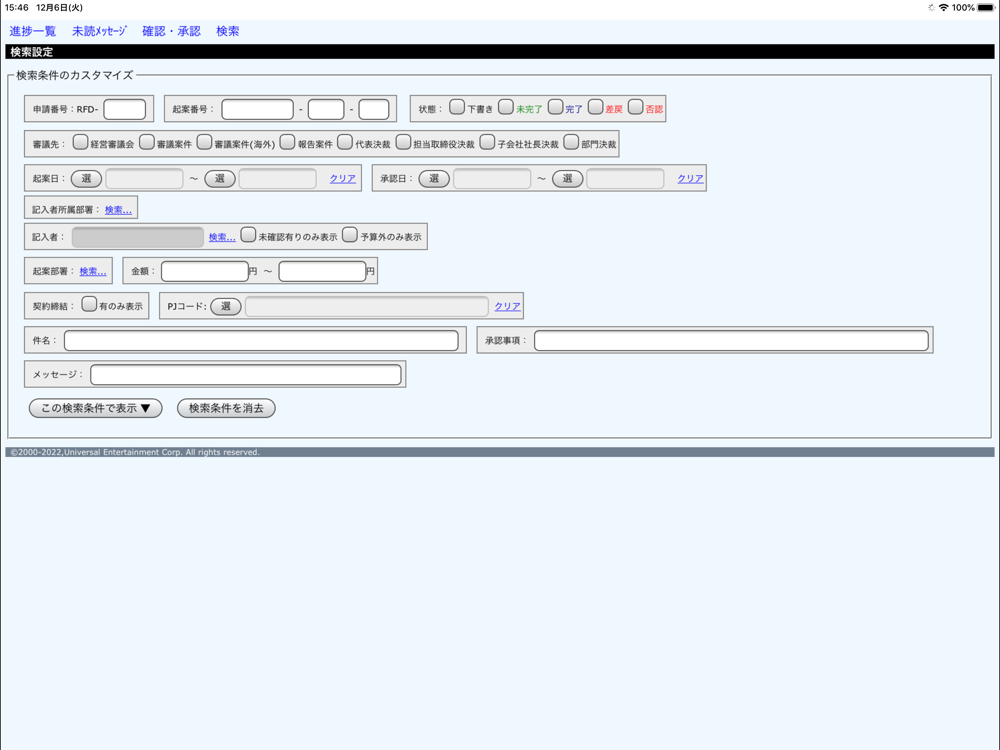Click 起案日 start date 選 button
1000x750 pixels.
pos(86,179)
